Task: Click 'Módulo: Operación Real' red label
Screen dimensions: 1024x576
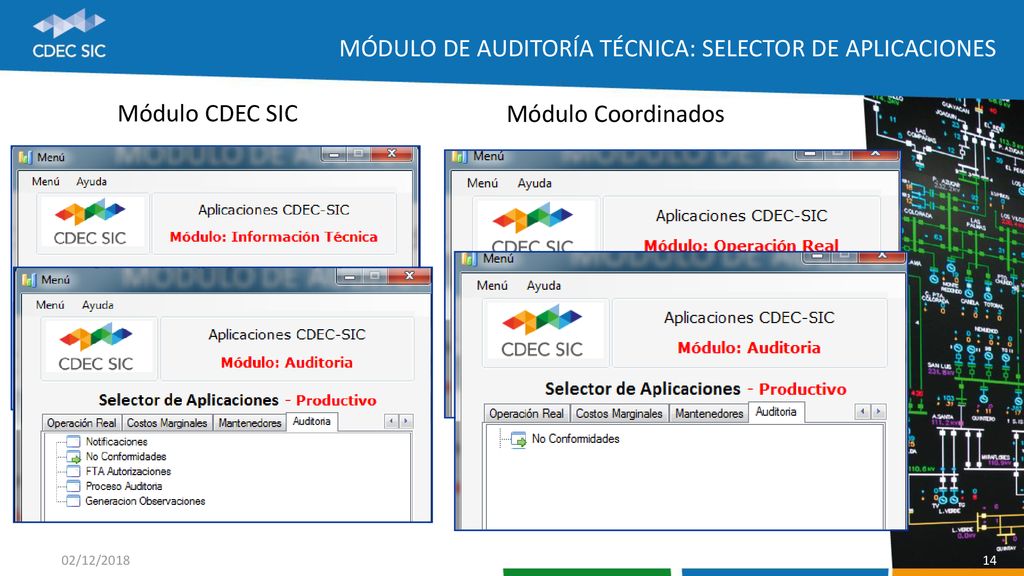Action: 741,246
